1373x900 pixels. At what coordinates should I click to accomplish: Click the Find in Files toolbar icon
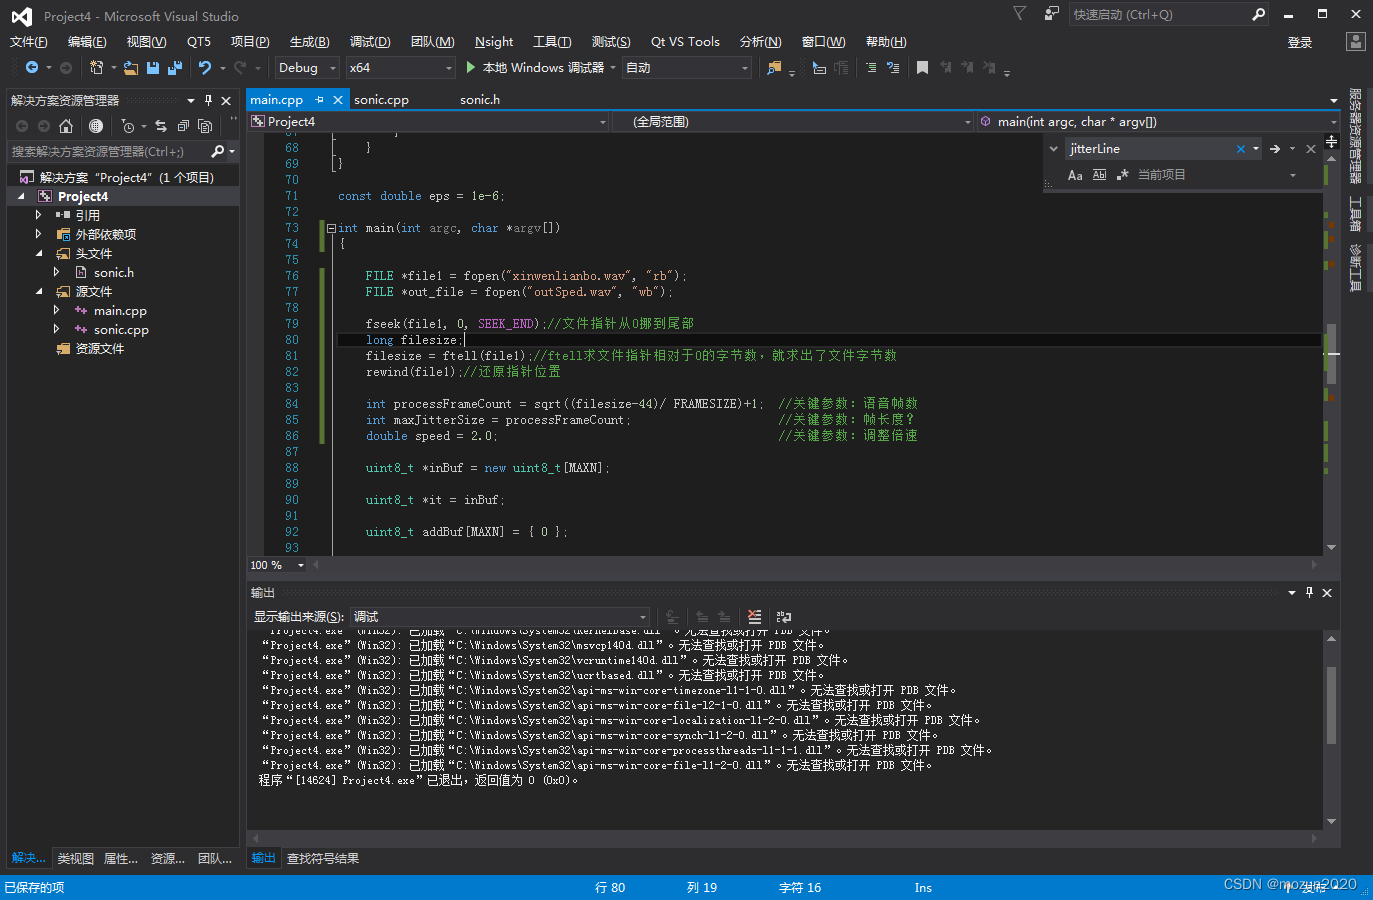pos(774,68)
